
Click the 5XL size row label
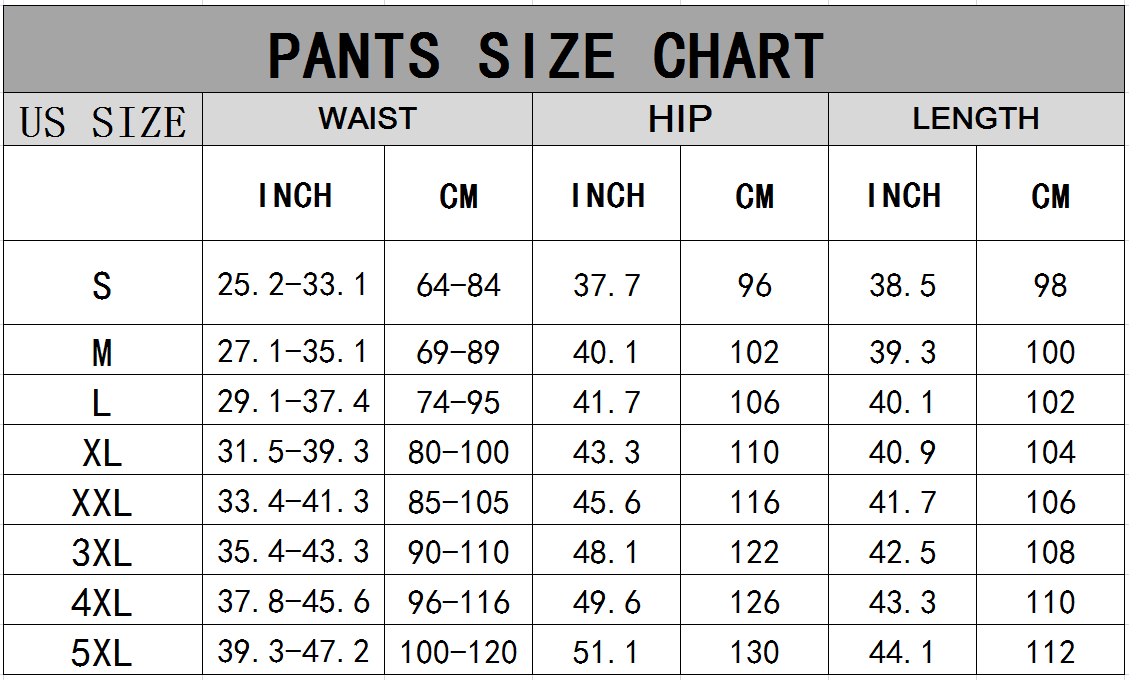click(102, 654)
